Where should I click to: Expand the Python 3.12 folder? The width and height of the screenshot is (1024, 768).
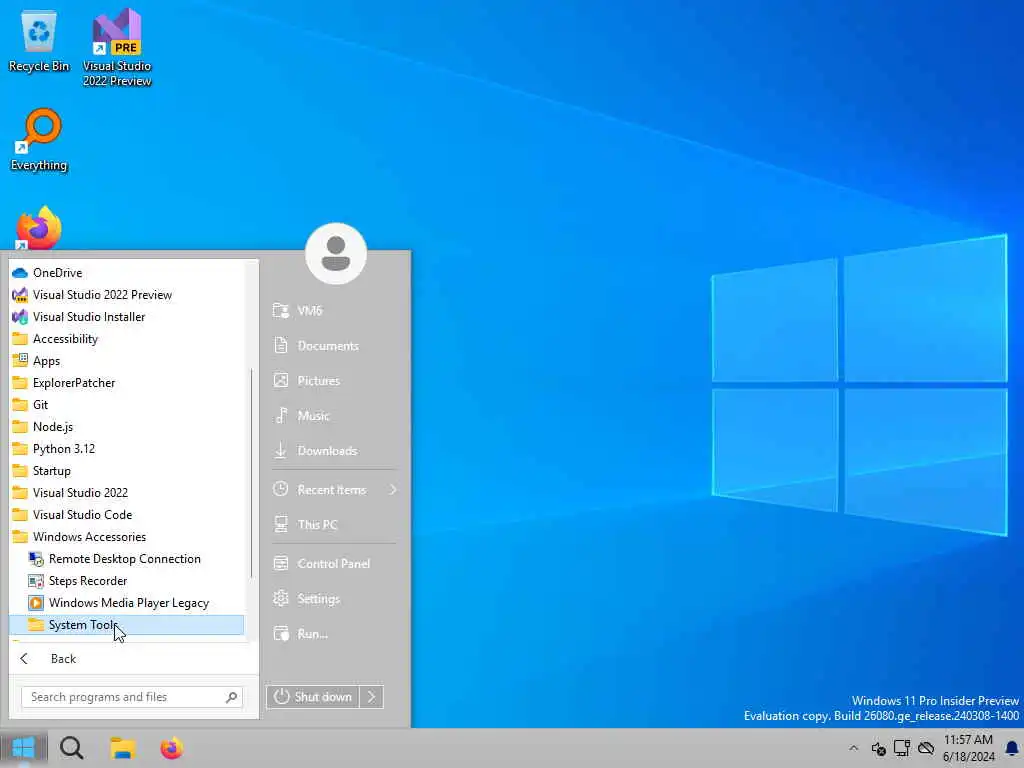click(127, 449)
